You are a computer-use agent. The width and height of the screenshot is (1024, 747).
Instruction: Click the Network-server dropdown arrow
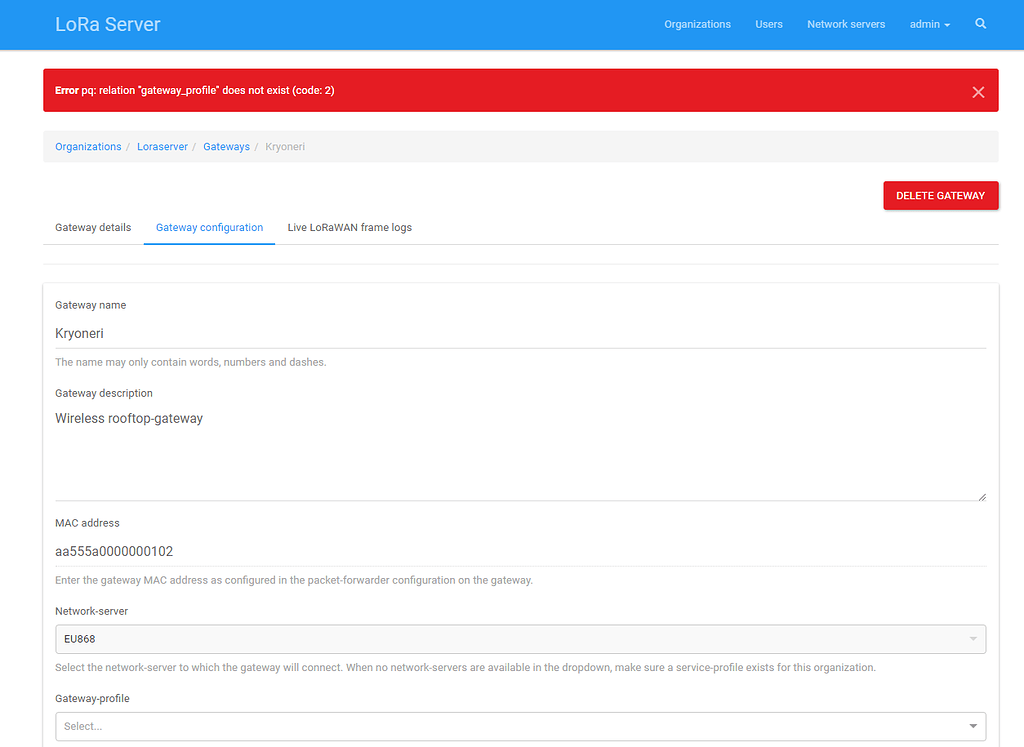[x=971, y=639]
